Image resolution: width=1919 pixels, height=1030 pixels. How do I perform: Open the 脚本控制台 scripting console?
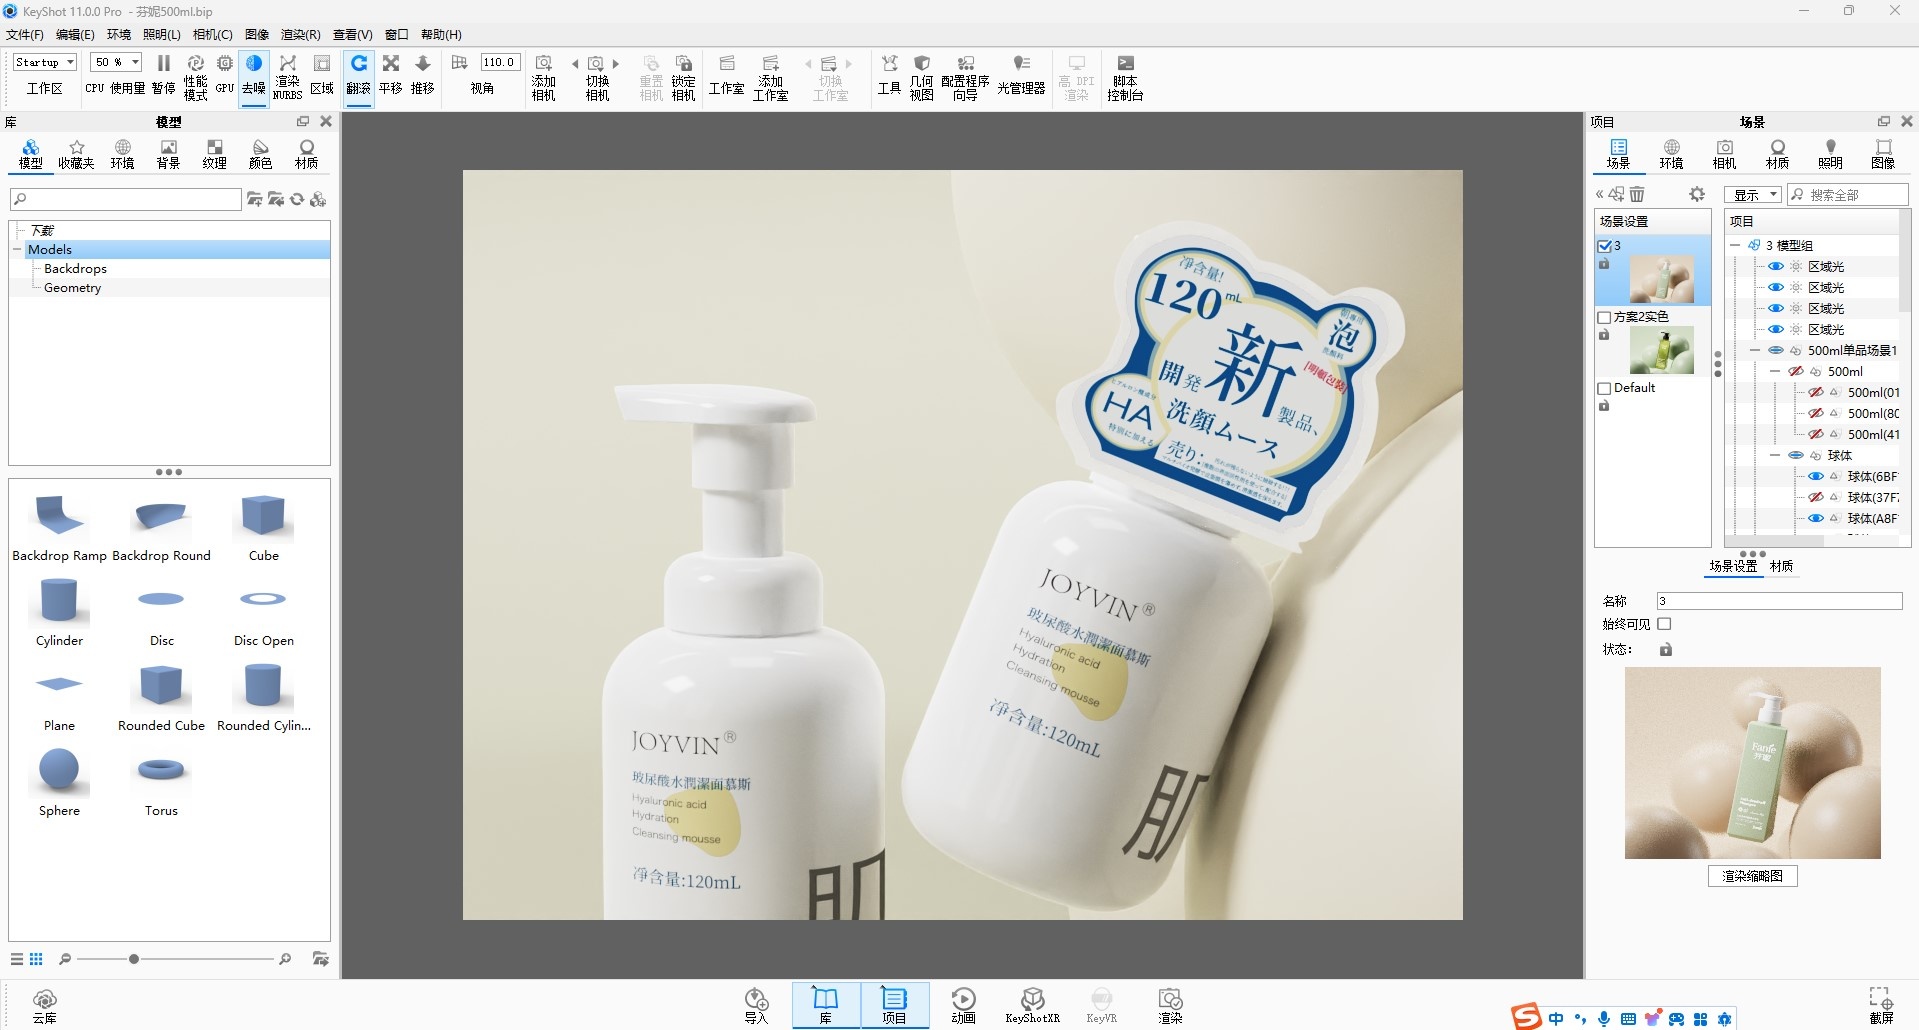pyautogui.click(x=1125, y=77)
